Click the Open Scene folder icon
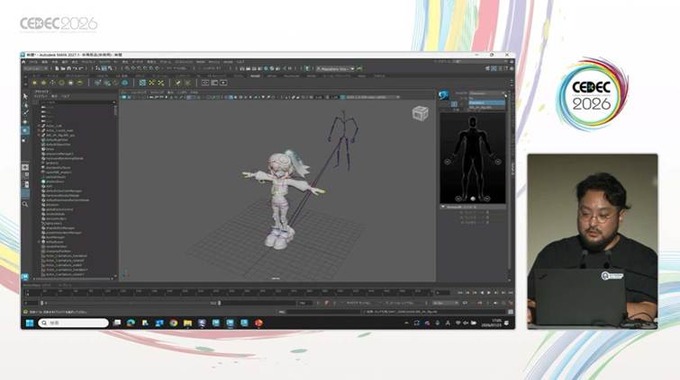 pos(63,69)
